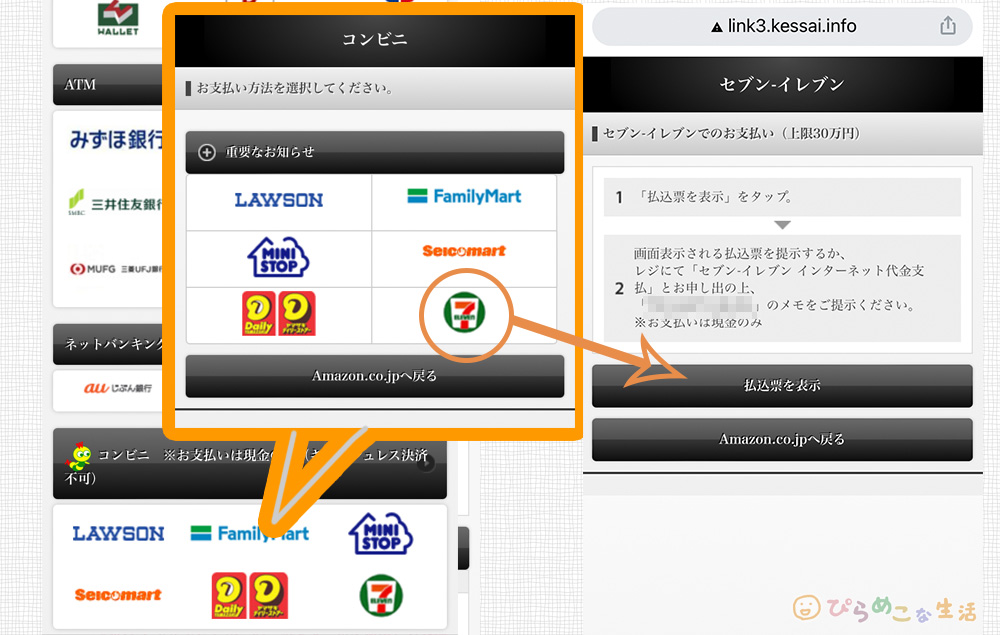Choose the 7-Eleven logo in the コンビニ popup
This screenshot has width=1000, height=635.
(x=464, y=314)
